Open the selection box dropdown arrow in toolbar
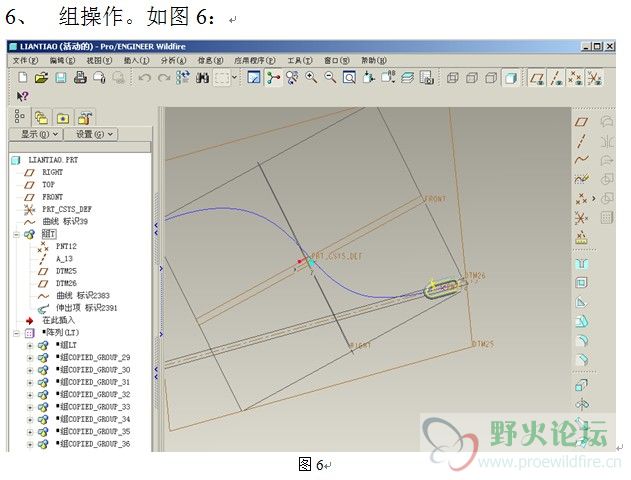 click(234, 77)
